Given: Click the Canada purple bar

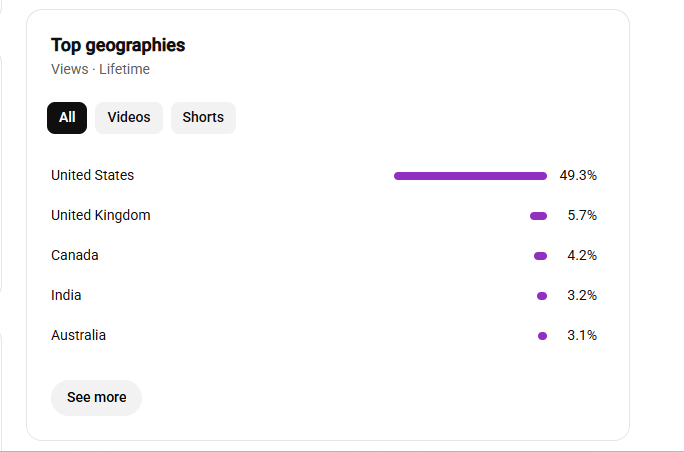Looking at the screenshot, I should 540,256.
